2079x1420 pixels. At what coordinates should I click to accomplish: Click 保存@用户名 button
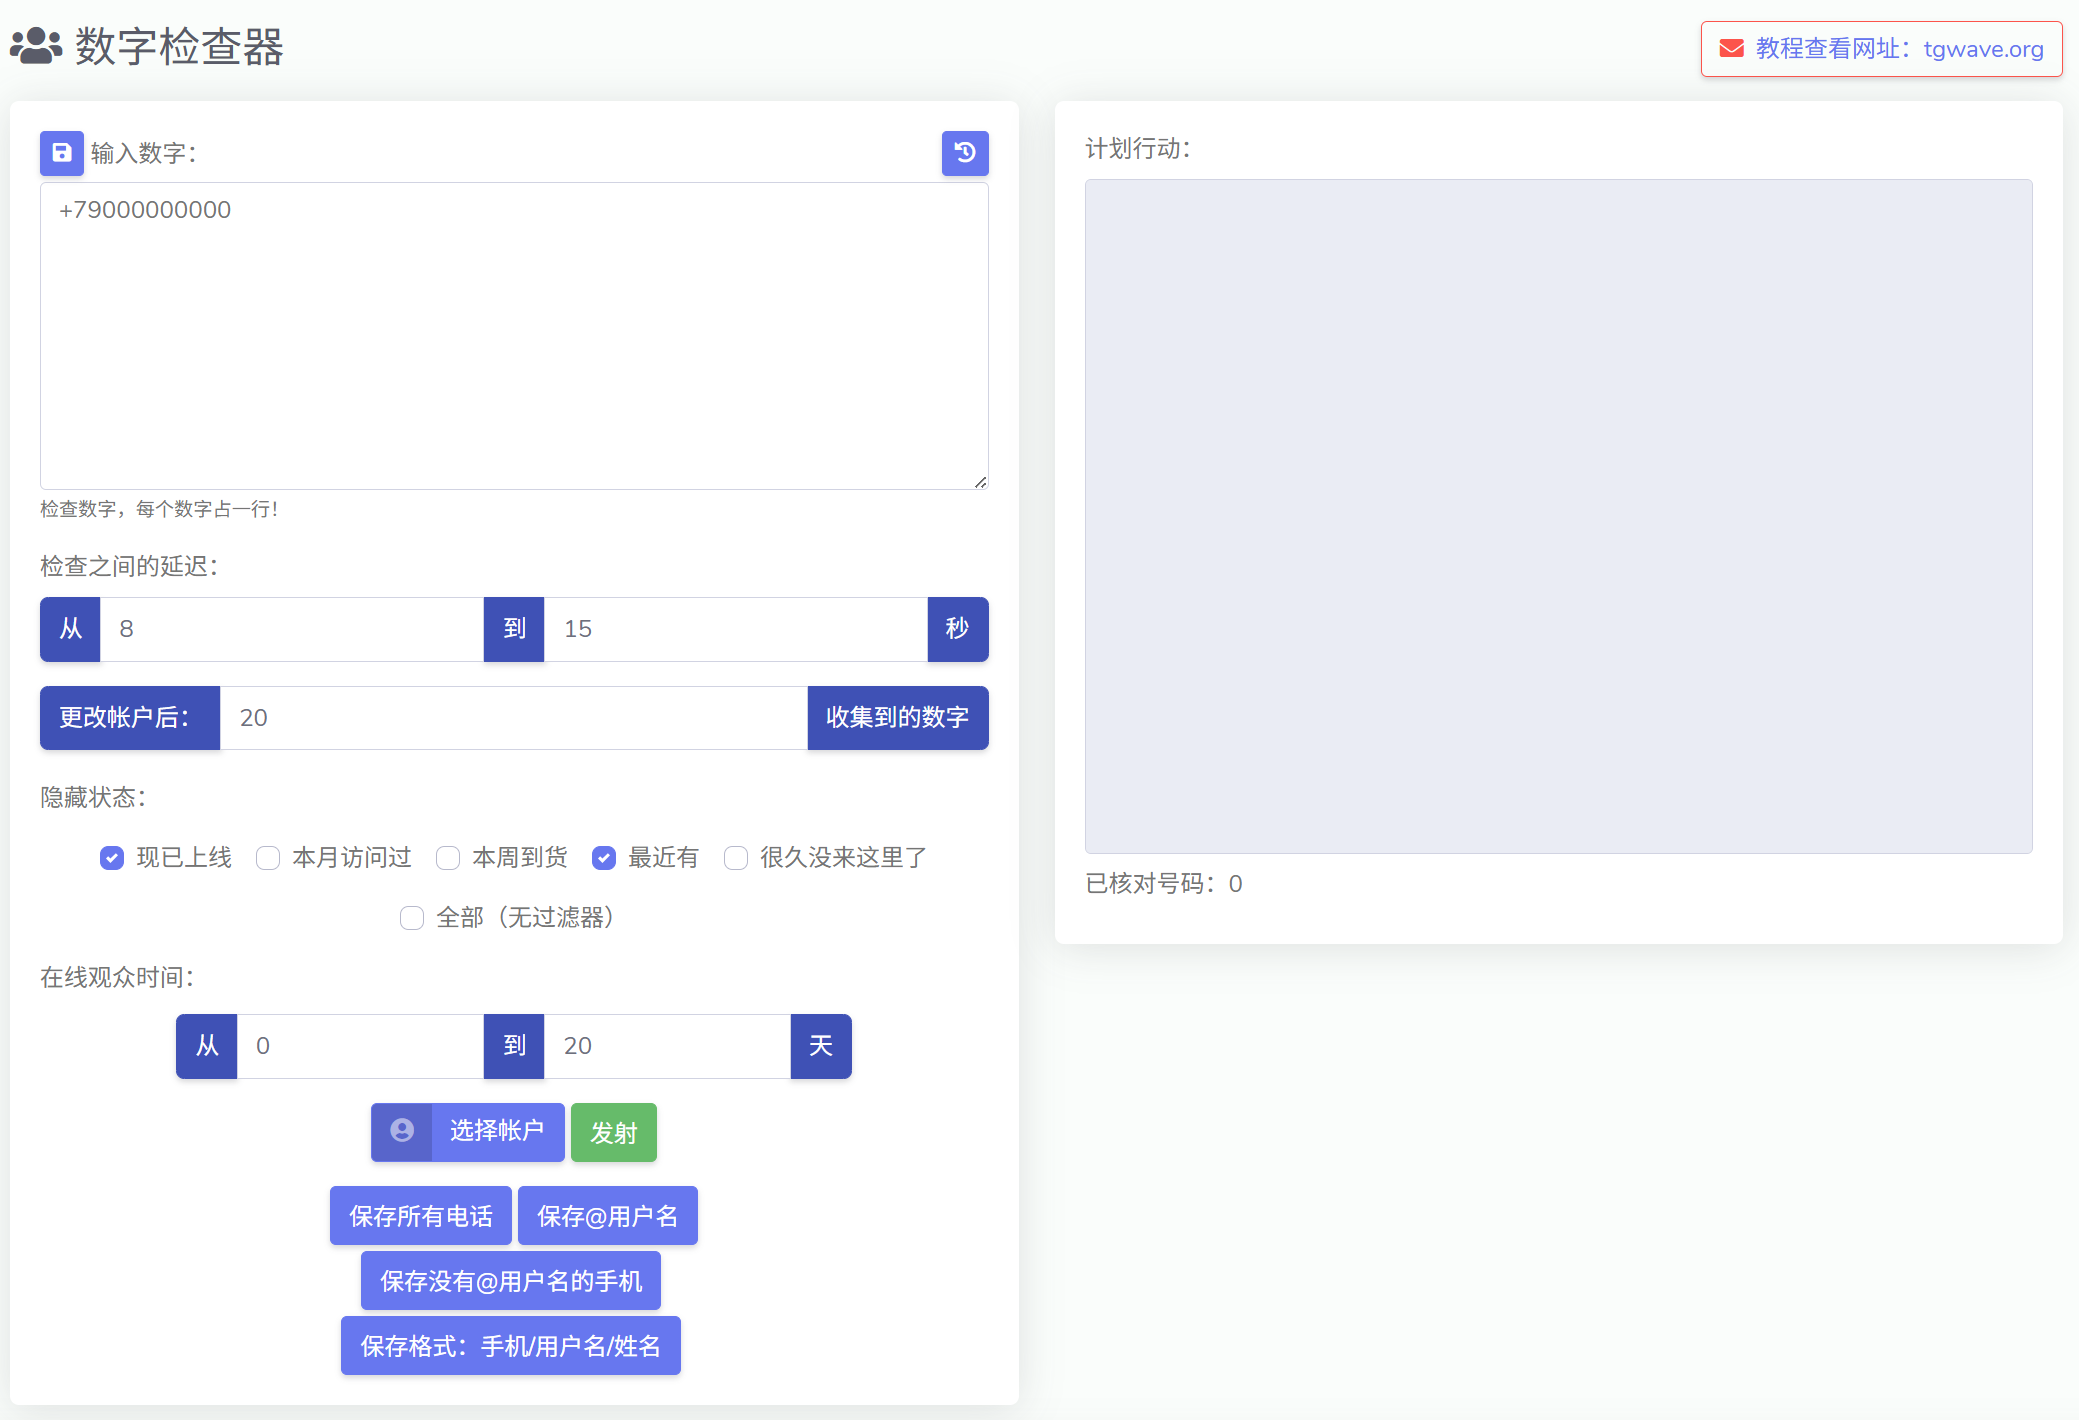[x=607, y=1216]
